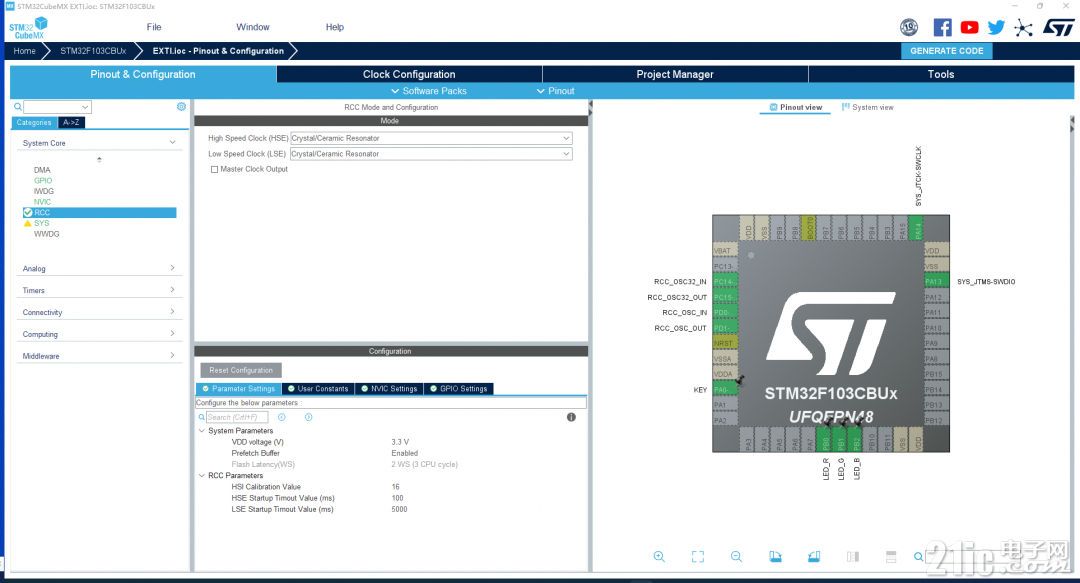Select the Pinout & Configuration tab
The height and width of the screenshot is (583, 1080).
click(x=143, y=74)
